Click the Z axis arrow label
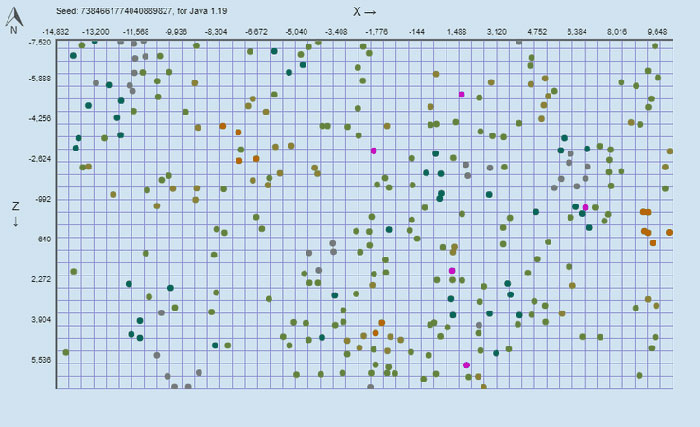The height and width of the screenshot is (427, 700). click(15, 213)
